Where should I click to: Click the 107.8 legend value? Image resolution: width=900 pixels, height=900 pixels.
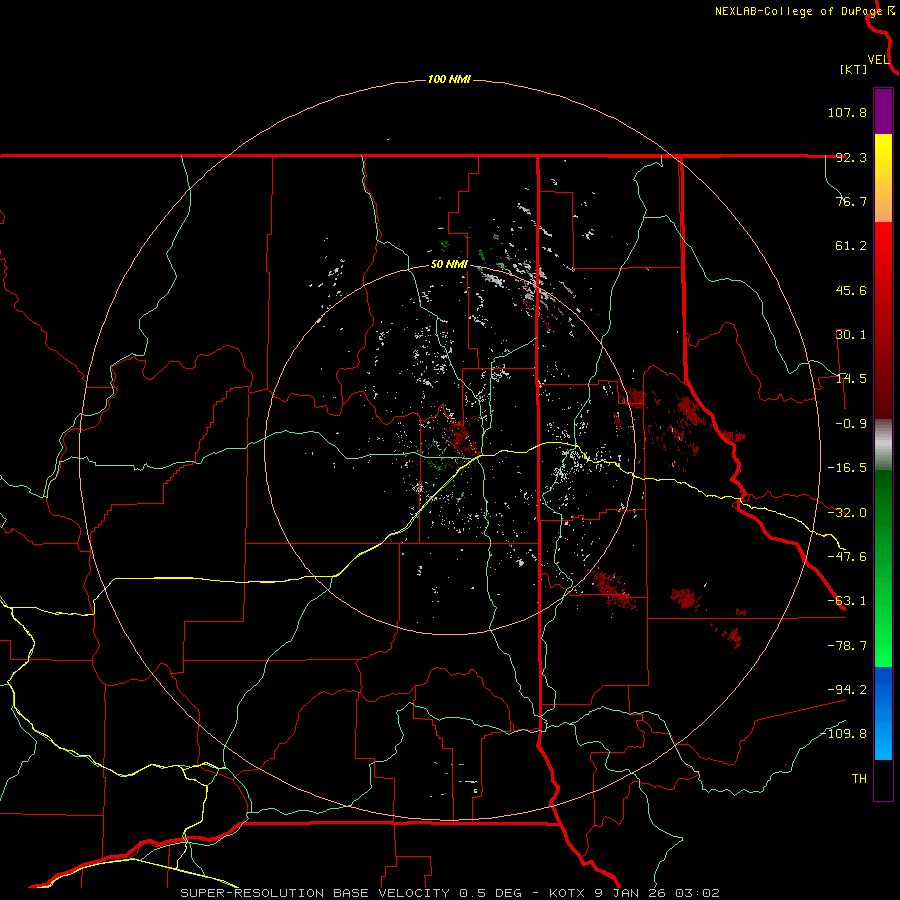point(847,112)
